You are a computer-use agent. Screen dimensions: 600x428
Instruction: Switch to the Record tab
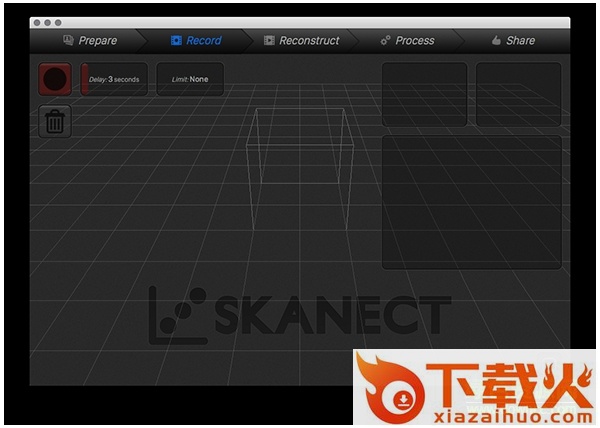[196, 41]
